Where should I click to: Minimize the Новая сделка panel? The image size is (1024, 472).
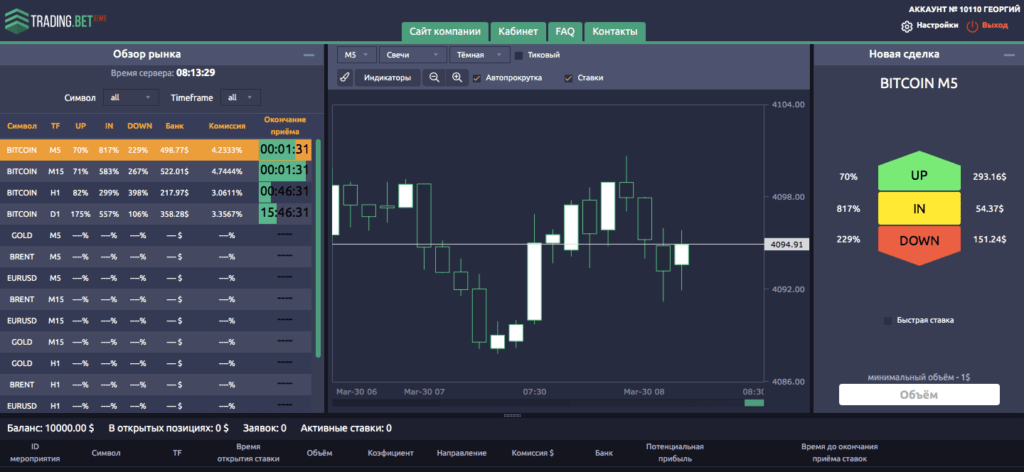click(x=1006, y=55)
